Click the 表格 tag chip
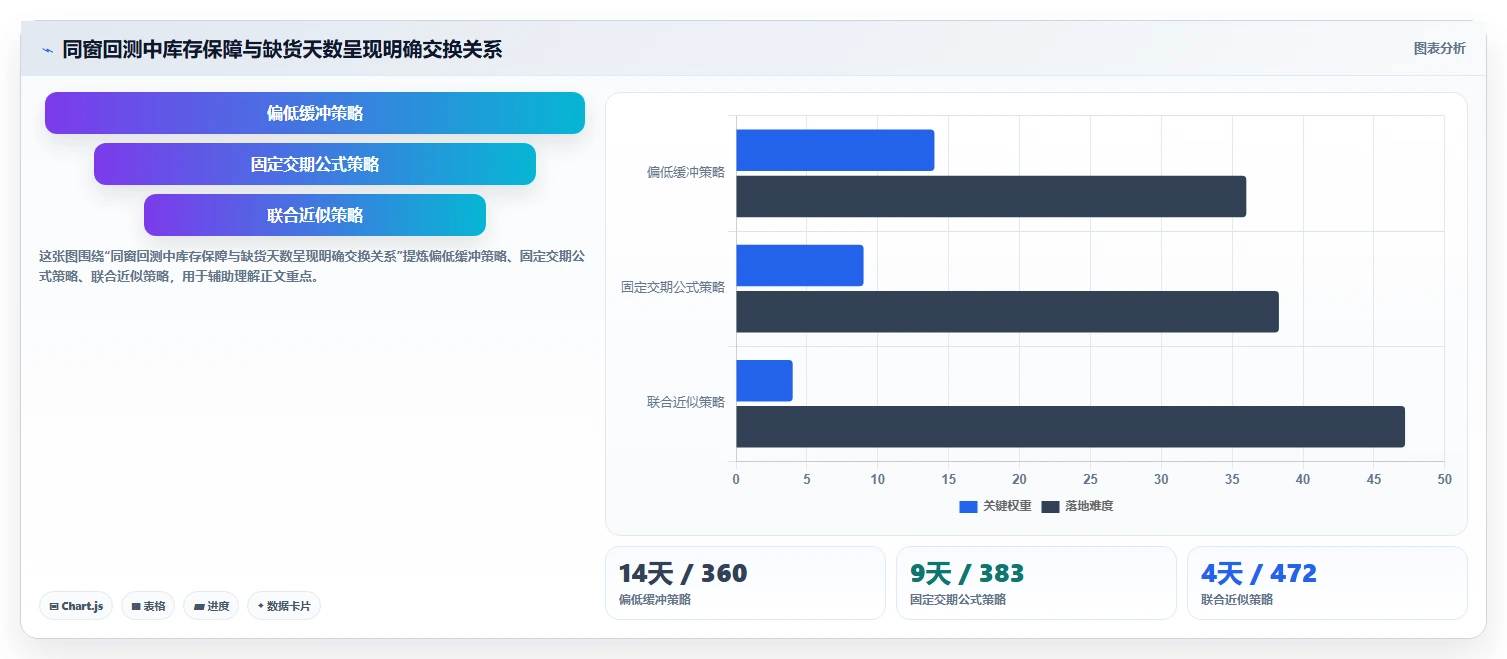Screen dimensions: 1507x659 point(148,606)
